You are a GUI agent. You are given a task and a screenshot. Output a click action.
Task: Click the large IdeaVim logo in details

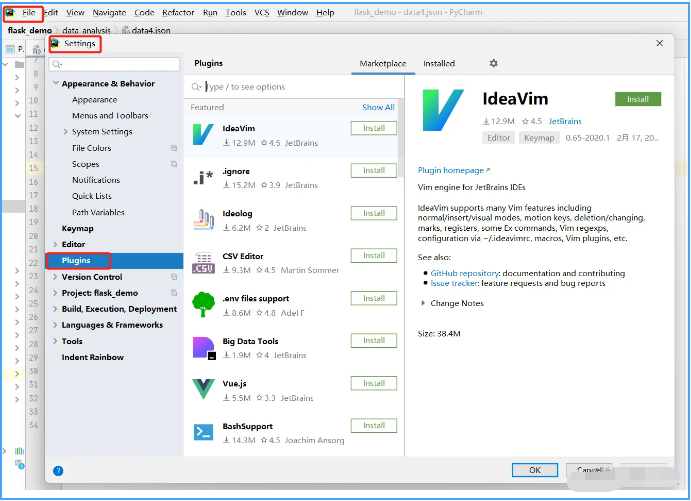click(442, 110)
